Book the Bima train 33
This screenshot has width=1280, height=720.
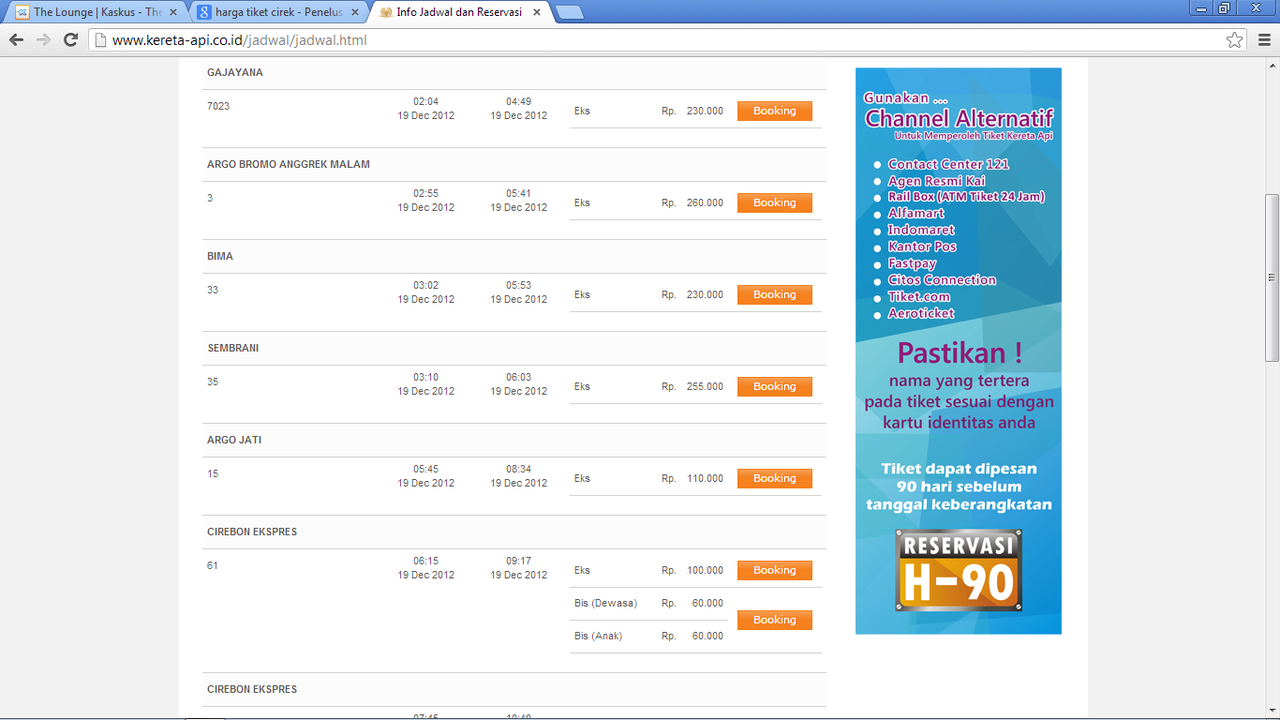(774, 295)
